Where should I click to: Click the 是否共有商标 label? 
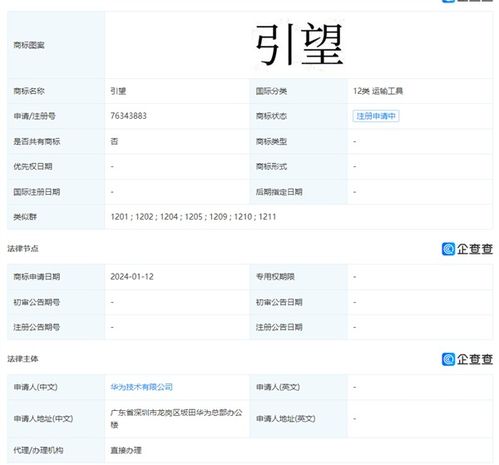(37, 141)
